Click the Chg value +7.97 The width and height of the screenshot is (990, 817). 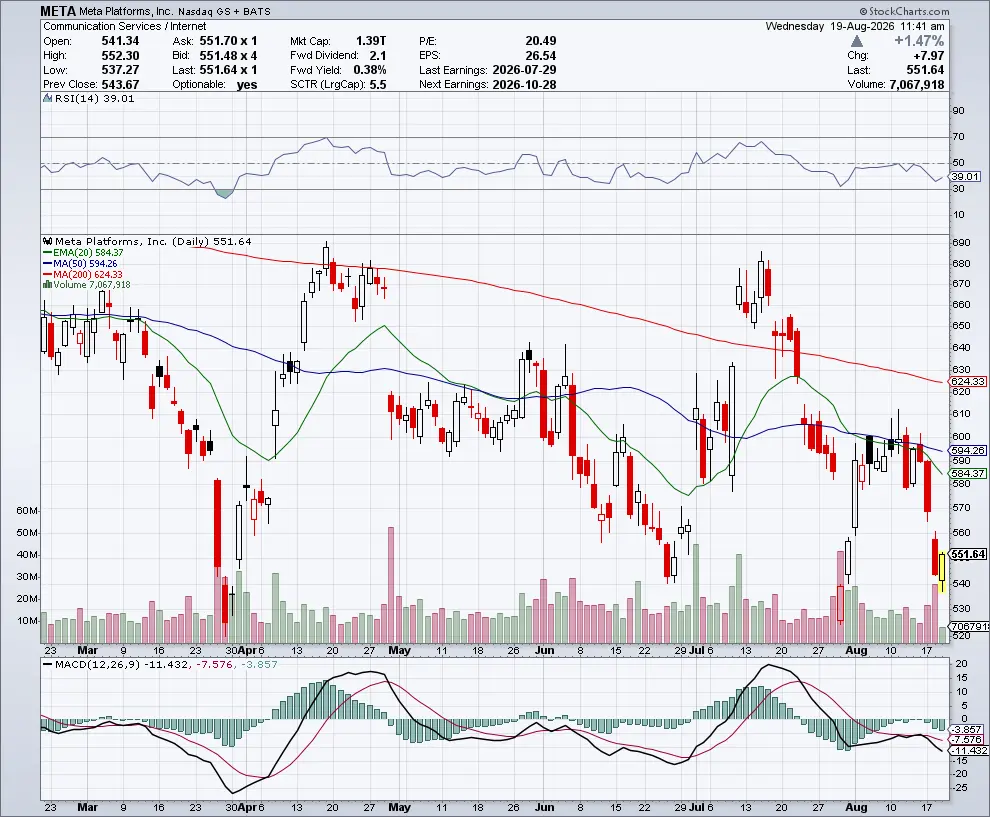pos(929,56)
